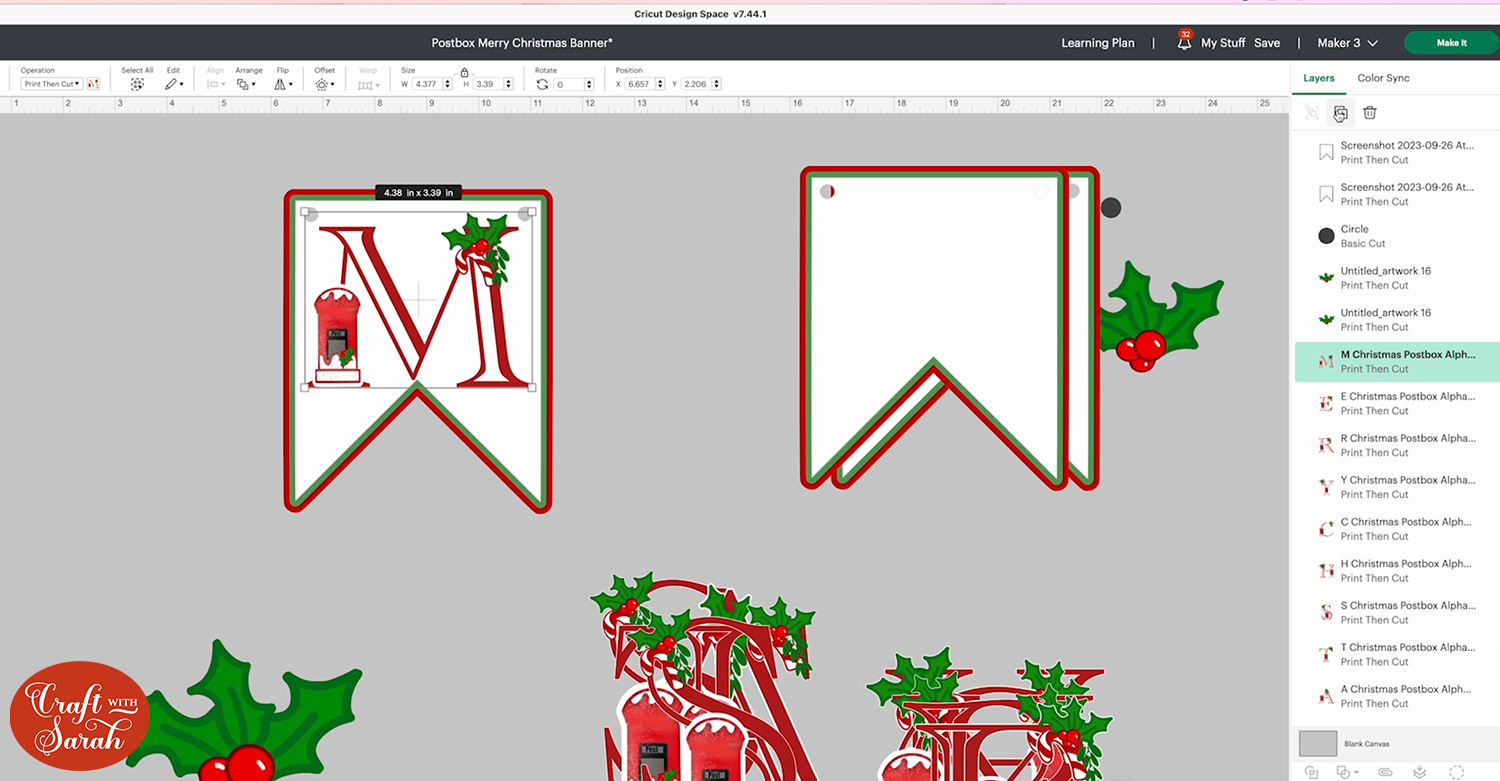Image resolution: width=1500 pixels, height=781 pixels.
Task: Click the Select All icon
Action: 137,85
